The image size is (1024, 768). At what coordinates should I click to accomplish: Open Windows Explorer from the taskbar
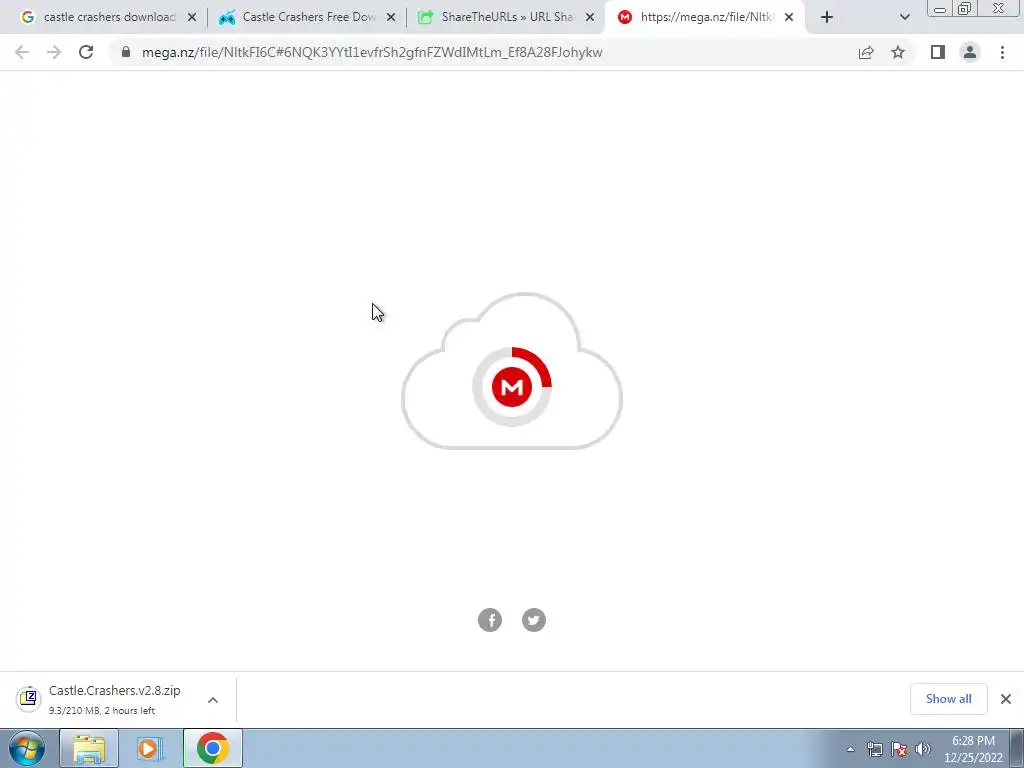click(x=89, y=748)
